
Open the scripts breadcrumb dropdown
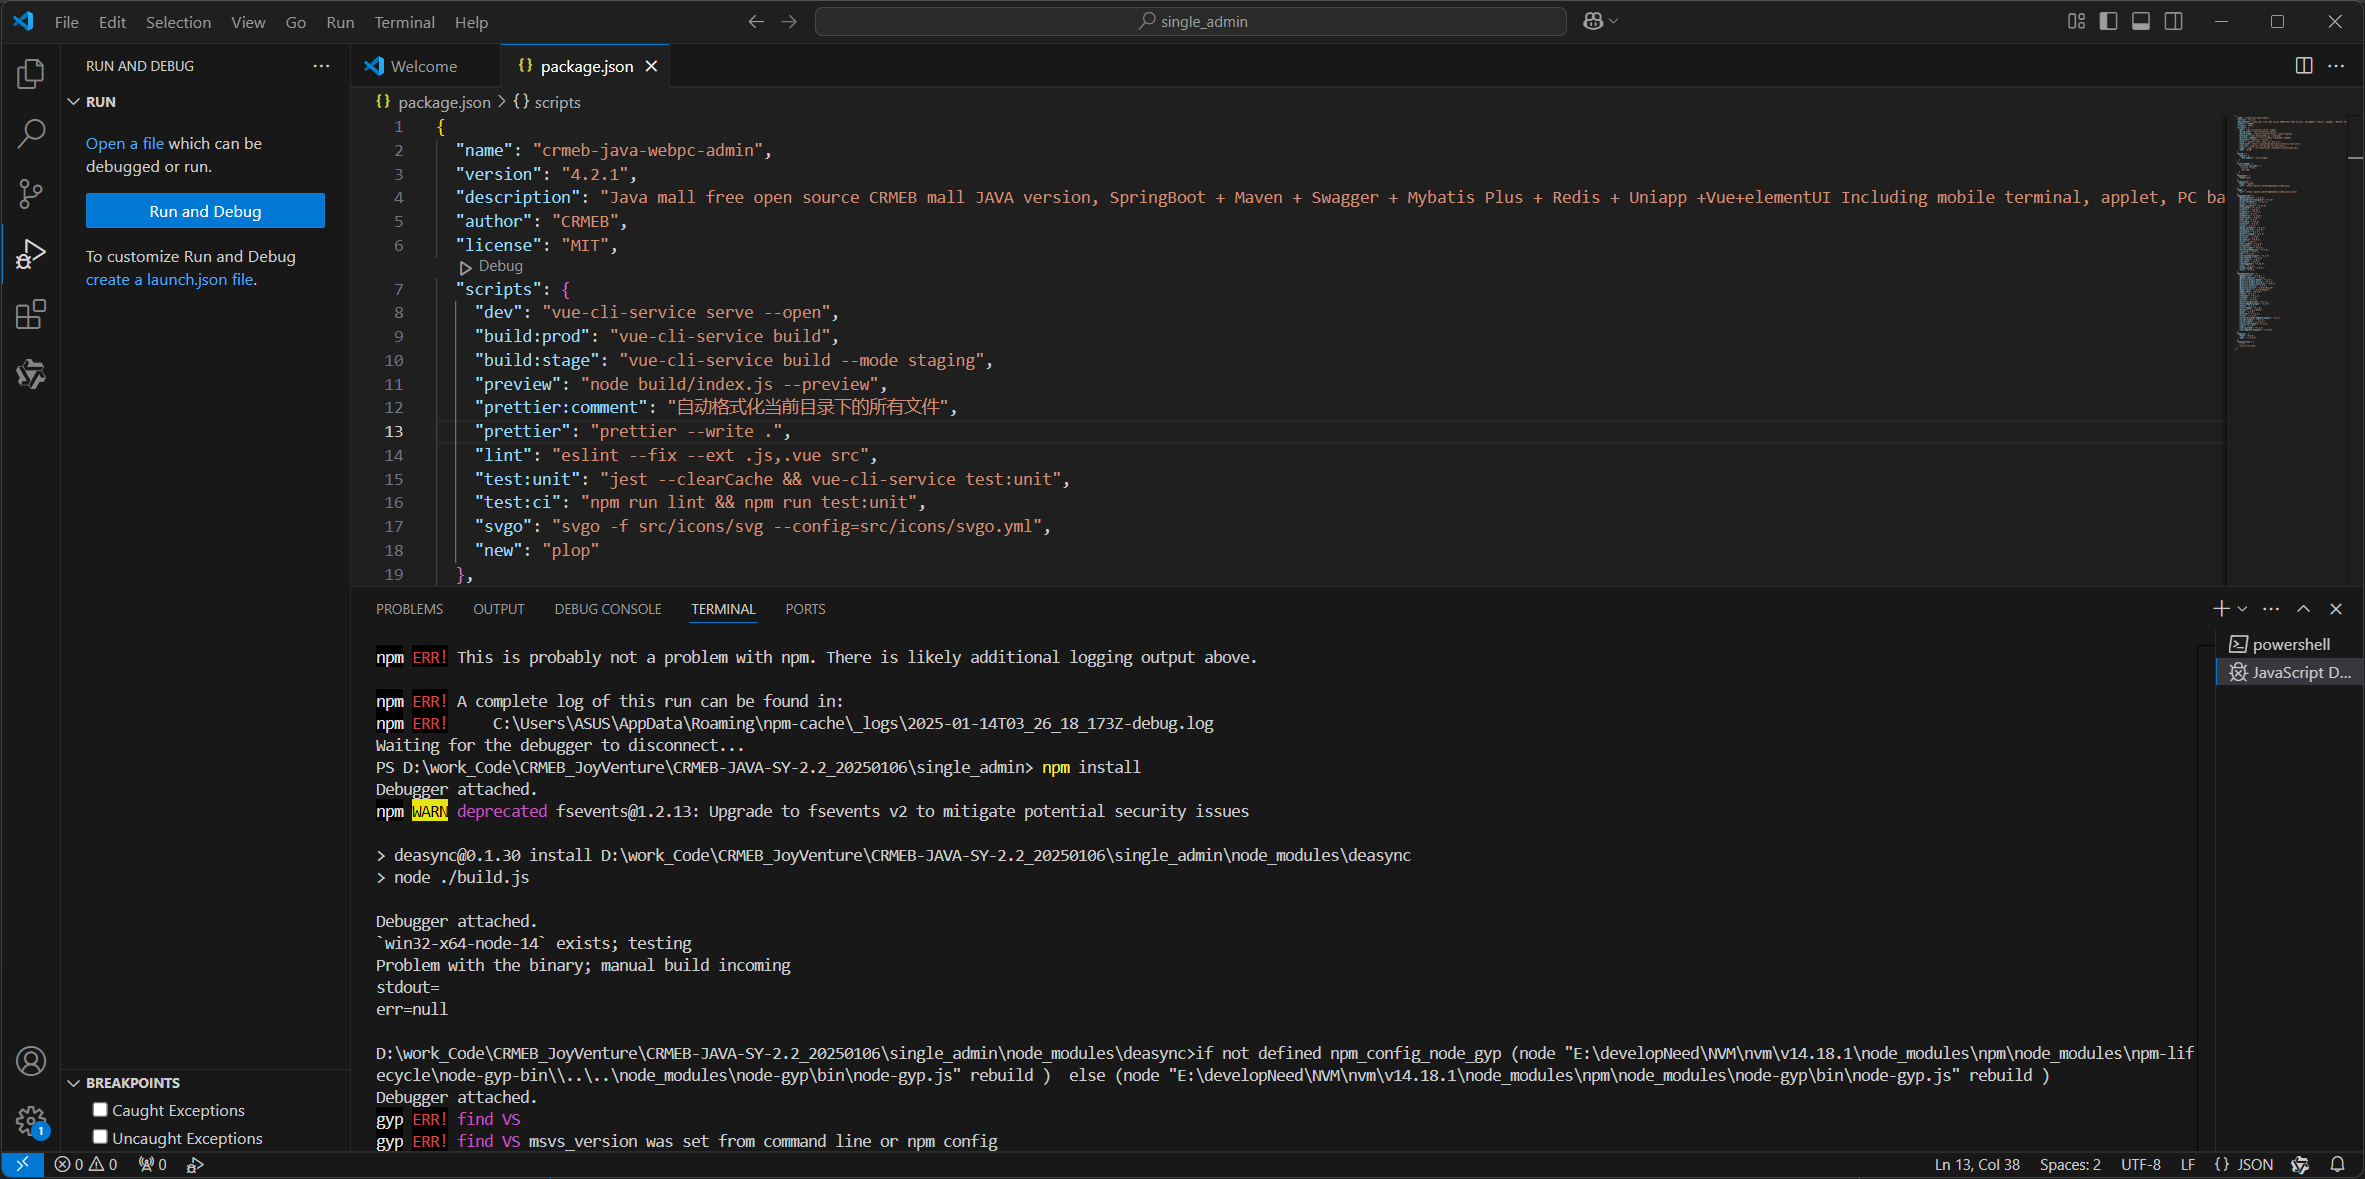pyautogui.click(x=547, y=102)
